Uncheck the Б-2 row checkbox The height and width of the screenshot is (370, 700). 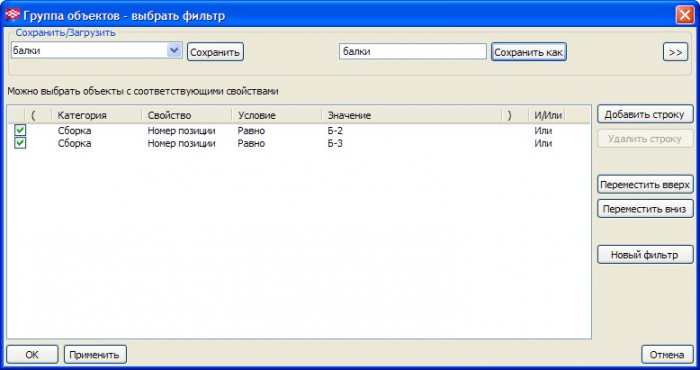coord(20,130)
